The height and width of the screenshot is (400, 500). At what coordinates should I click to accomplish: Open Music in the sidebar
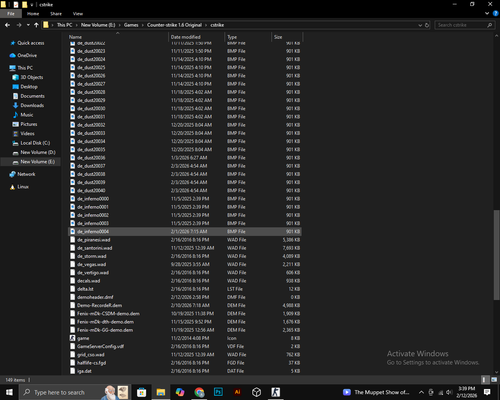click(x=27, y=115)
